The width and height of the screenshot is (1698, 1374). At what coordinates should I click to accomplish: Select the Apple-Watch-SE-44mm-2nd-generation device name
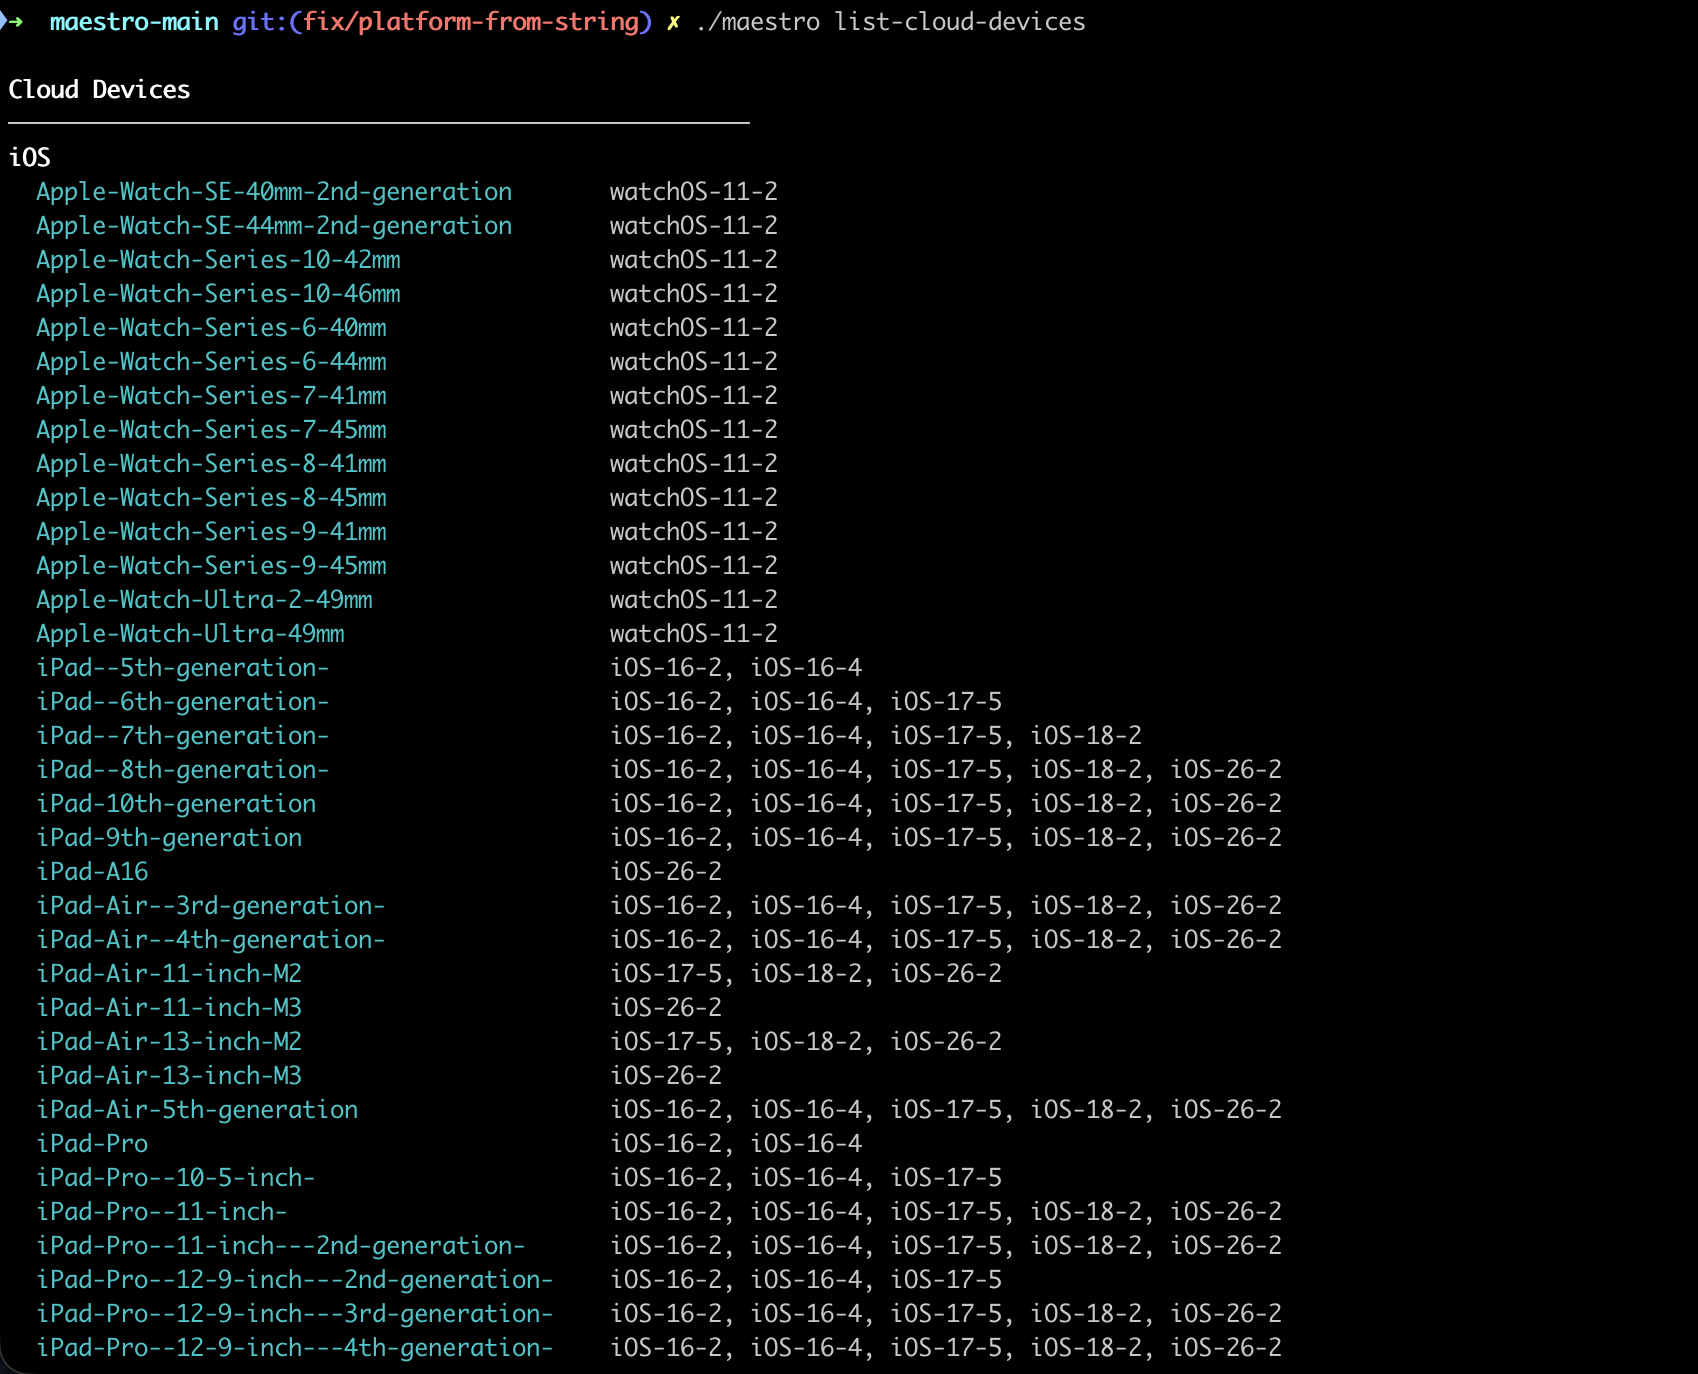(274, 226)
